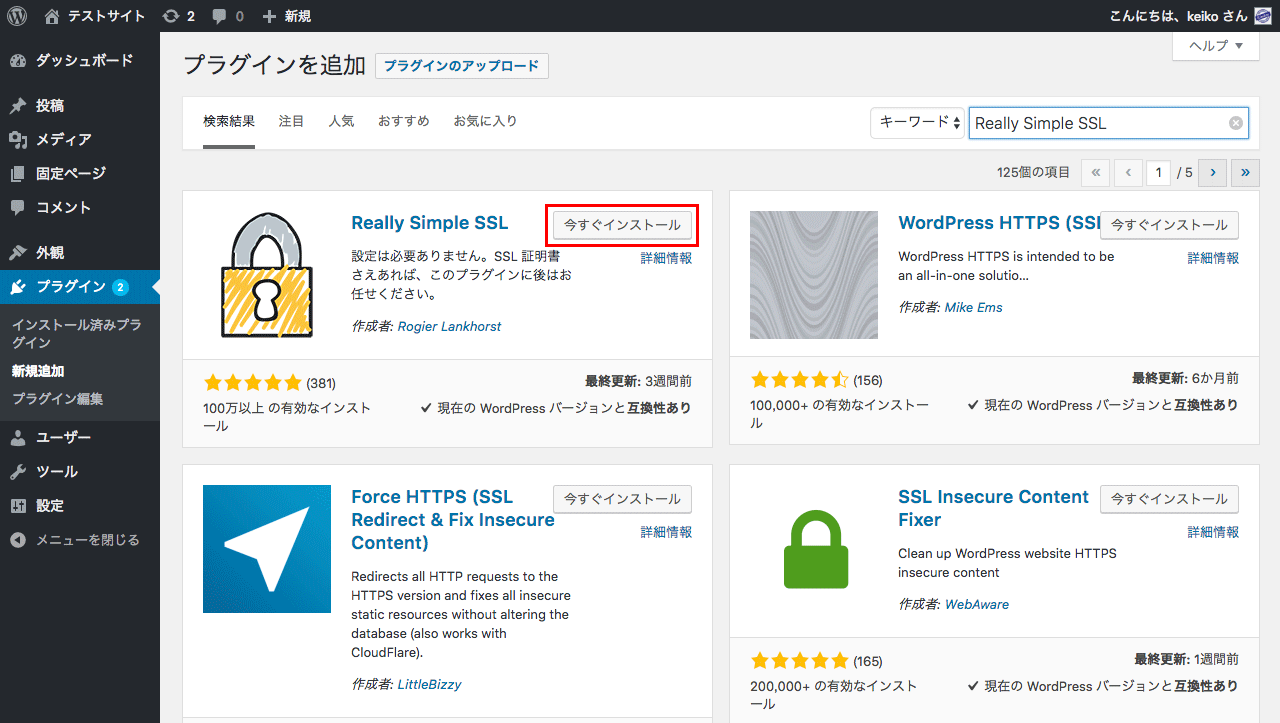Switch to the 人気 tab
This screenshot has height=723, width=1280.
click(341, 121)
